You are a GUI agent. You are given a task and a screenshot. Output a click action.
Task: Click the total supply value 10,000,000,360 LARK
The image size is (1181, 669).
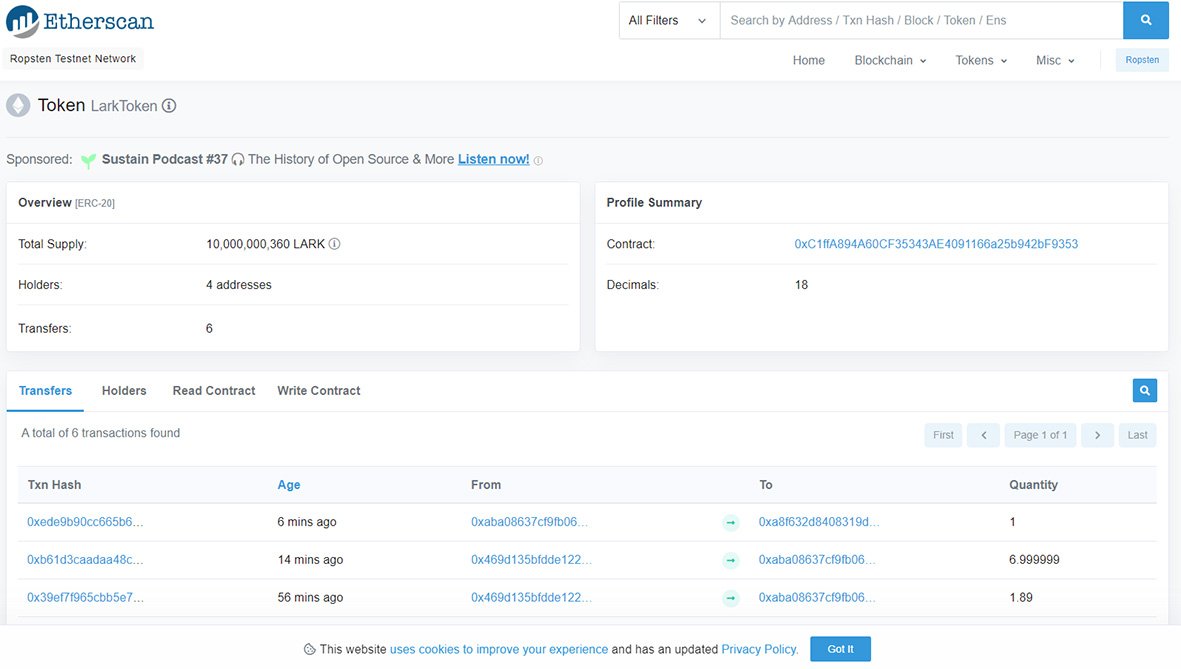(x=265, y=244)
